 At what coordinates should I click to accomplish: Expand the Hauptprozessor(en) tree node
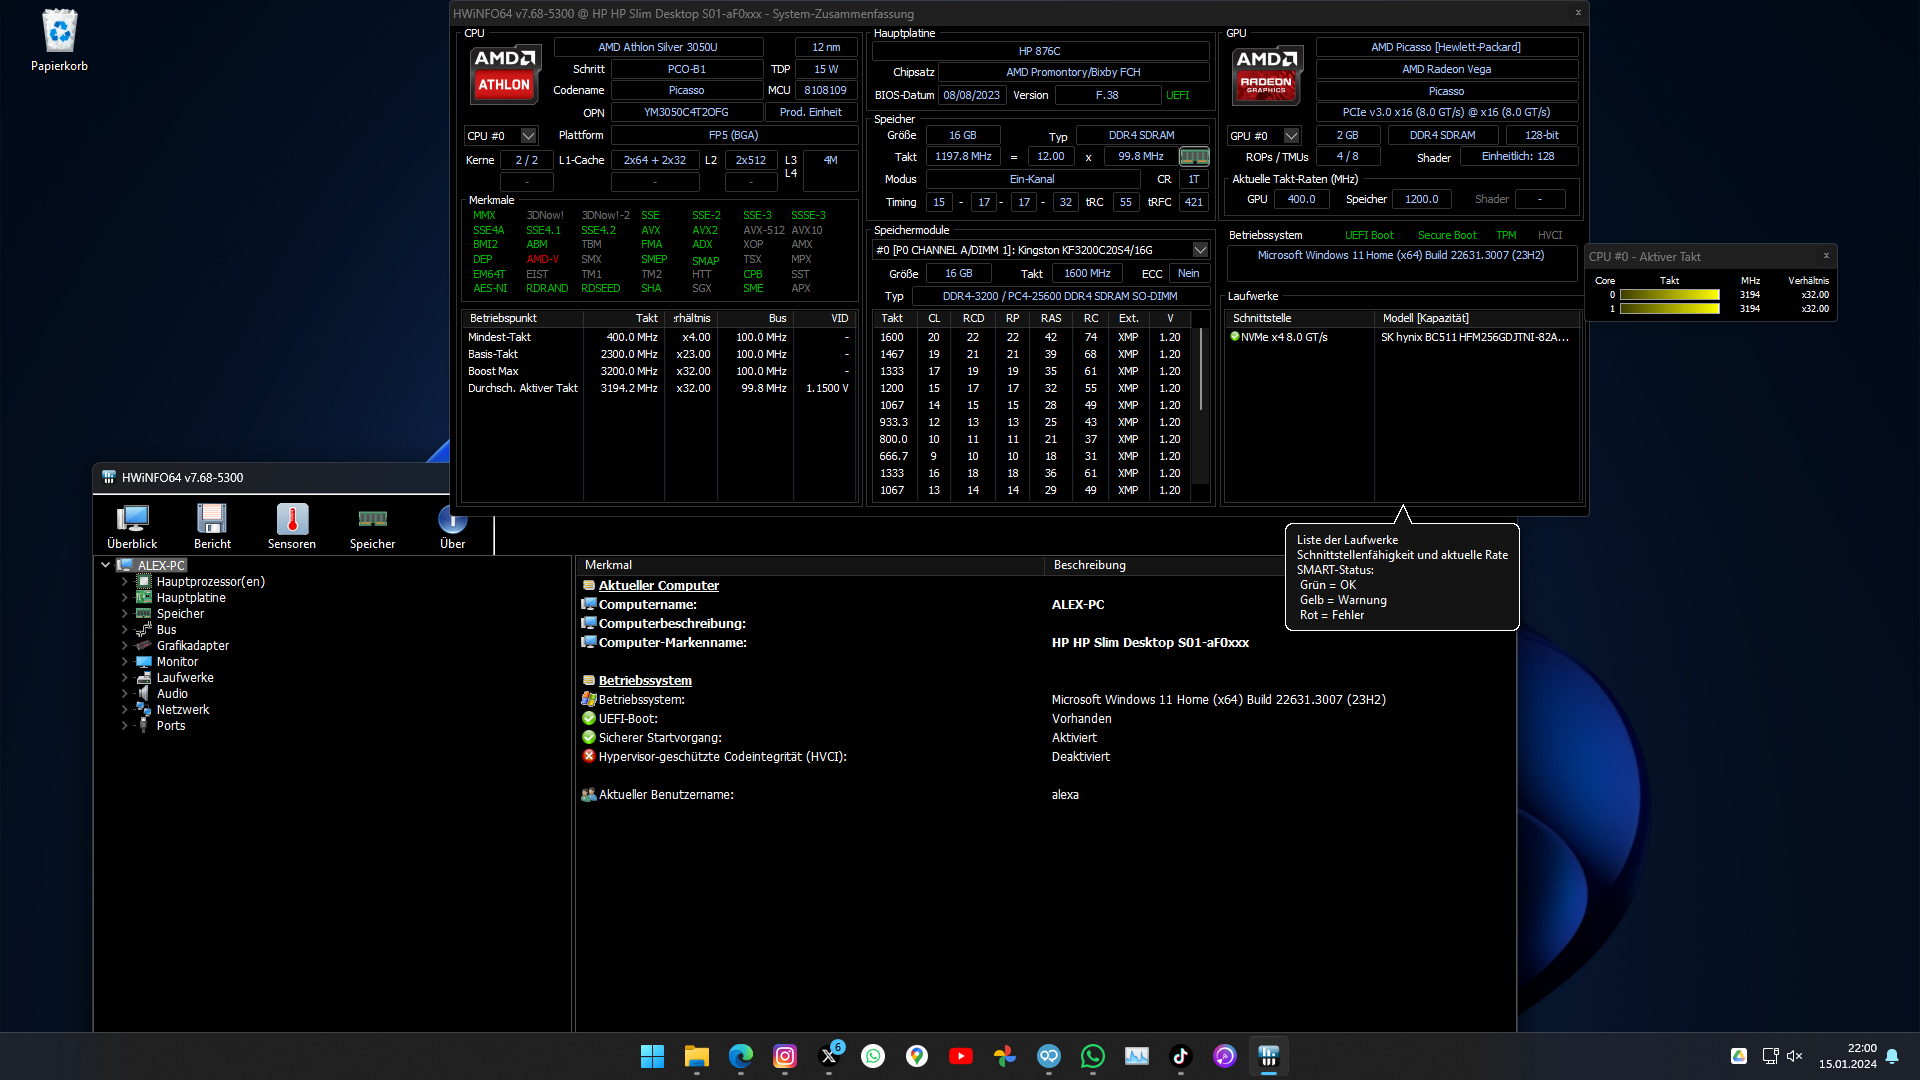click(125, 582)
